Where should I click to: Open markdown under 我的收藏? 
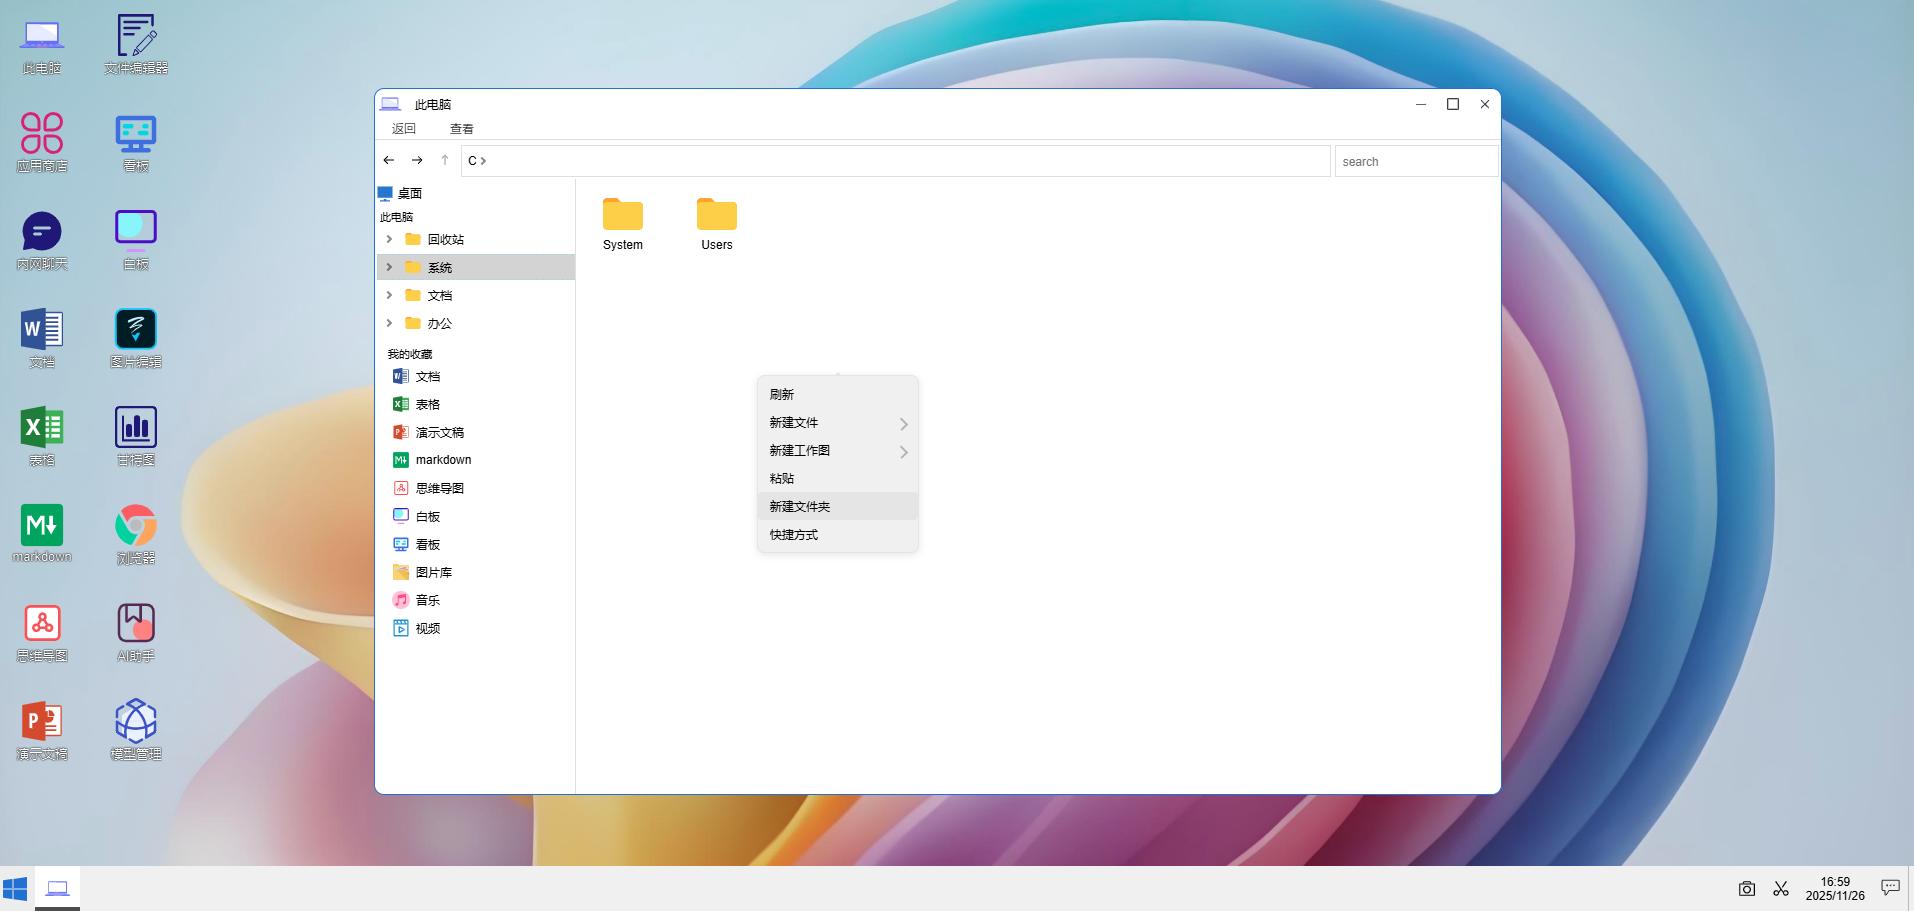click(x=432, y=460)
